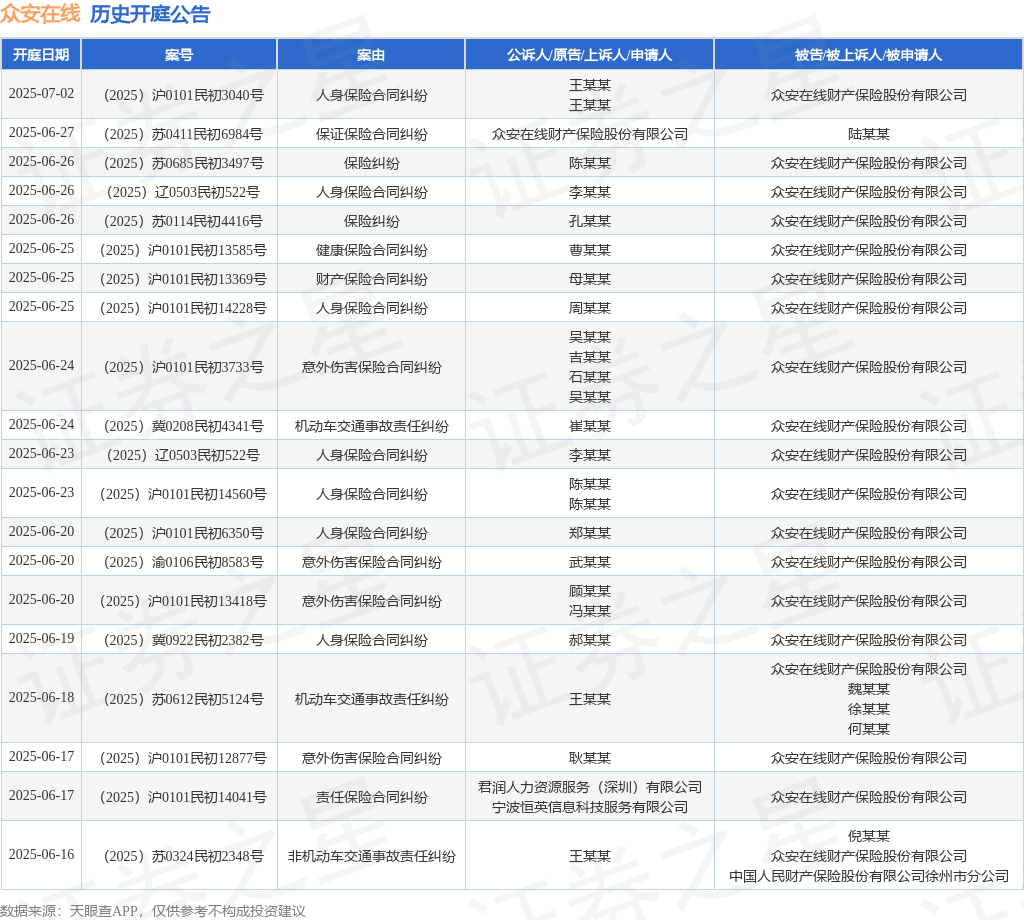1024x920 pixels.
Task: Click plaintiff 曹某某
Action: coord(590,250)
